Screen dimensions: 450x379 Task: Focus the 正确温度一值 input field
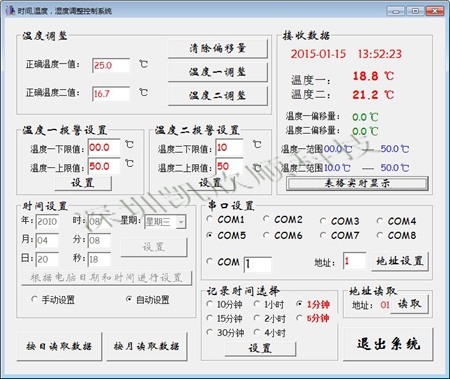111,65
